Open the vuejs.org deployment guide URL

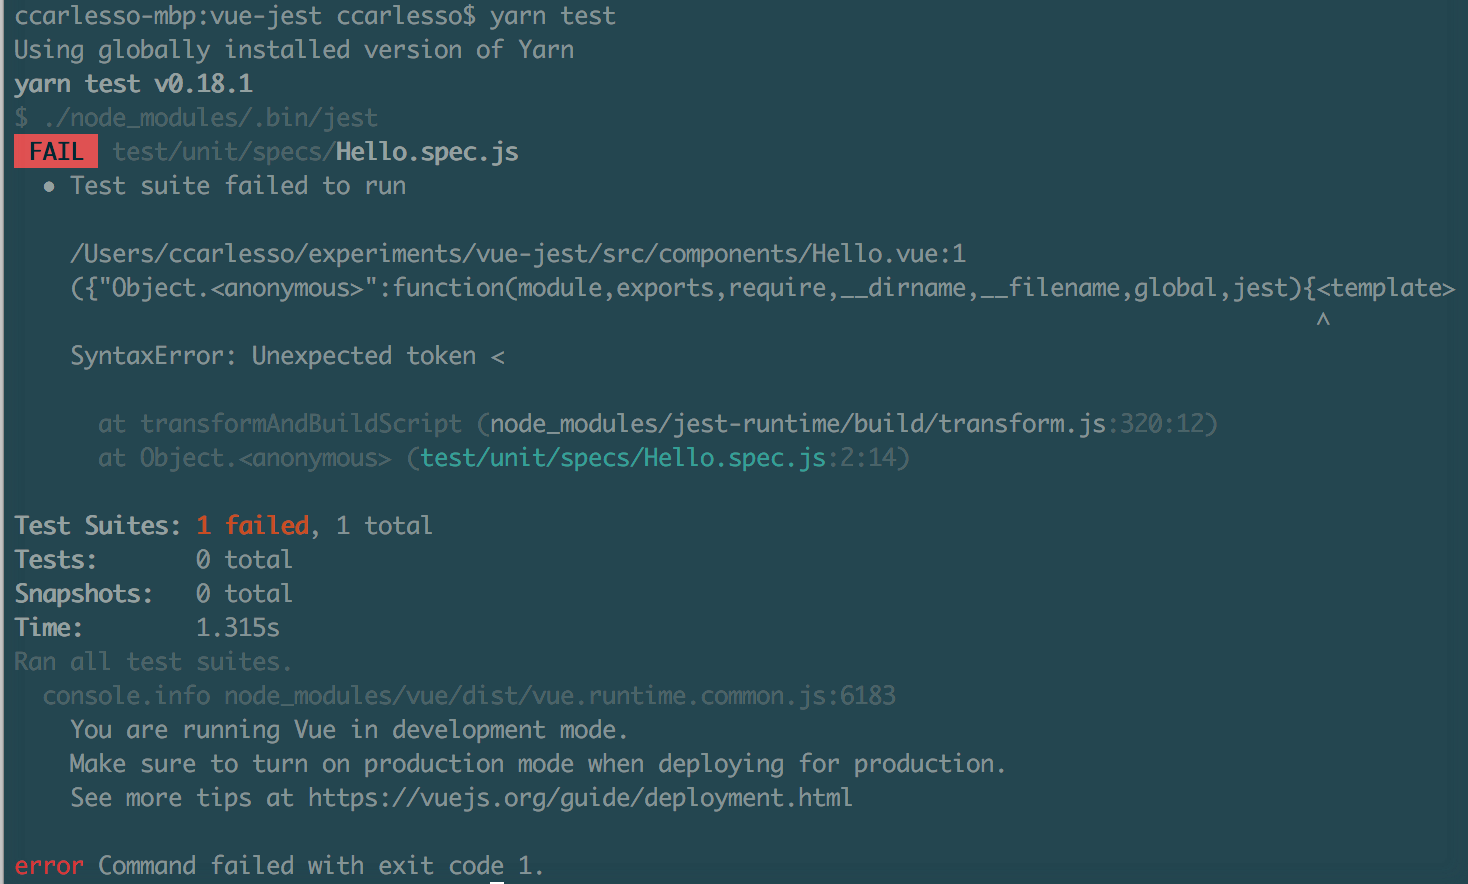(580, 798)
